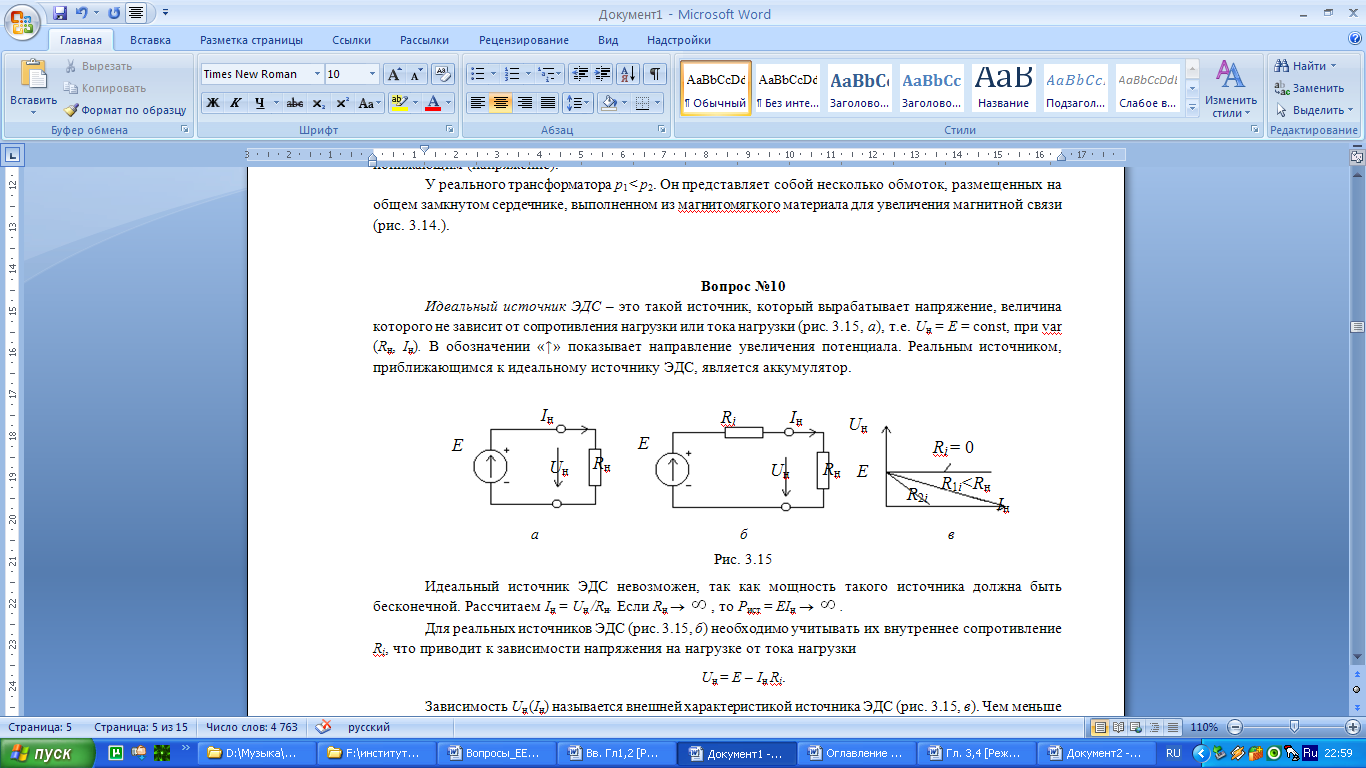Click the Заменить replace button
This screenshot has height=768, width=1366.
[1310, 88]
